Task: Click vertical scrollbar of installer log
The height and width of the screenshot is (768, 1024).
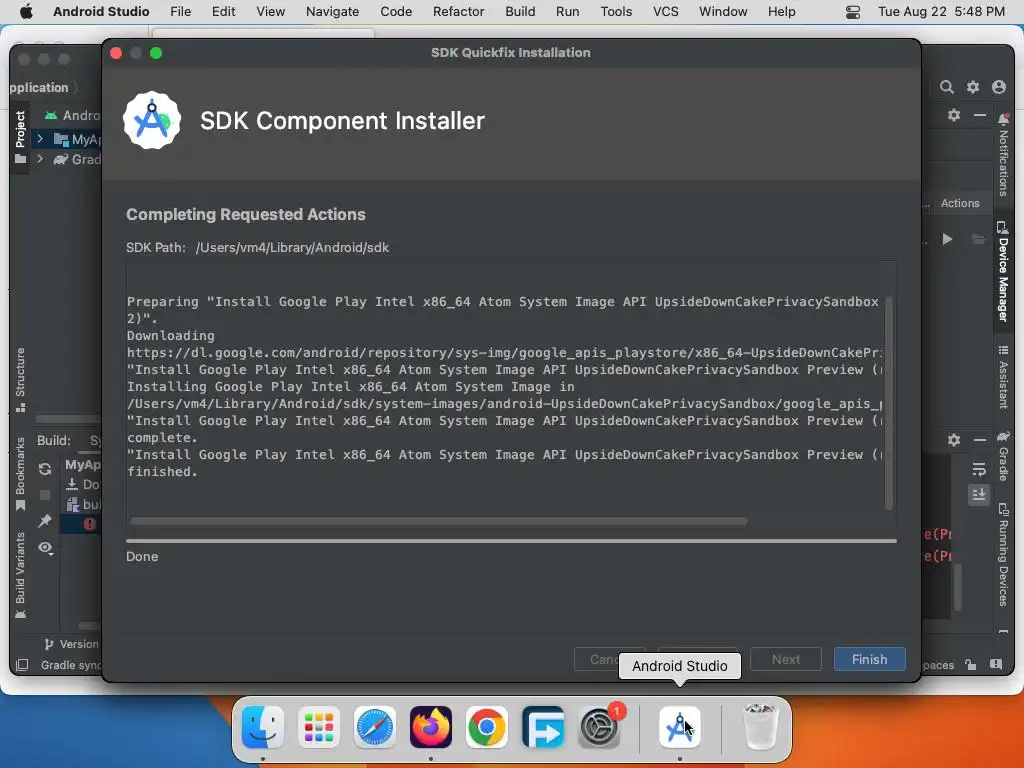Action: point(888,403)
